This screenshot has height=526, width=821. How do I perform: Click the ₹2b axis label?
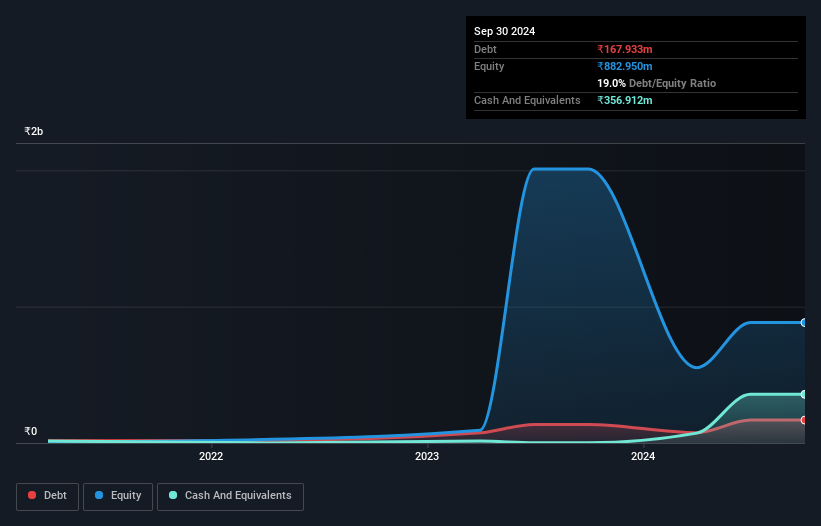click(x=34, y=131)
